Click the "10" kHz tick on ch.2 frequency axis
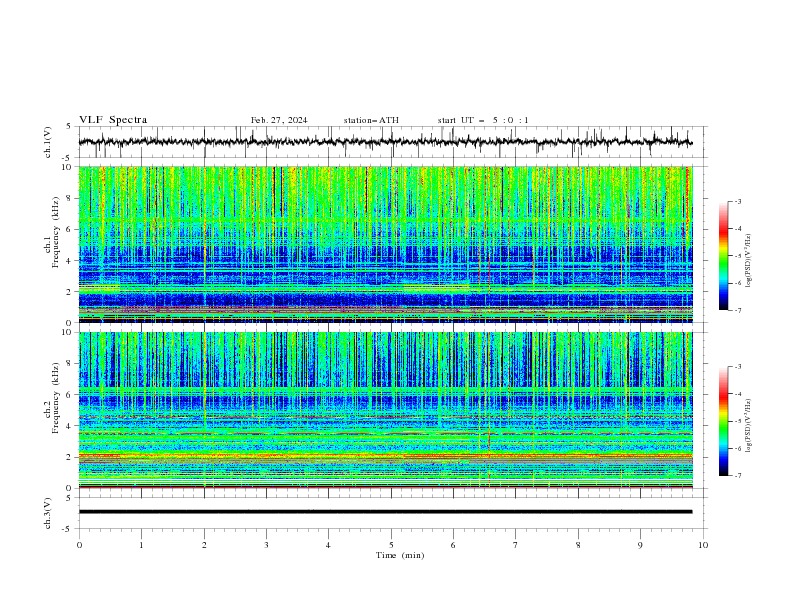This screenshot has width=792, height=612. 69,332
